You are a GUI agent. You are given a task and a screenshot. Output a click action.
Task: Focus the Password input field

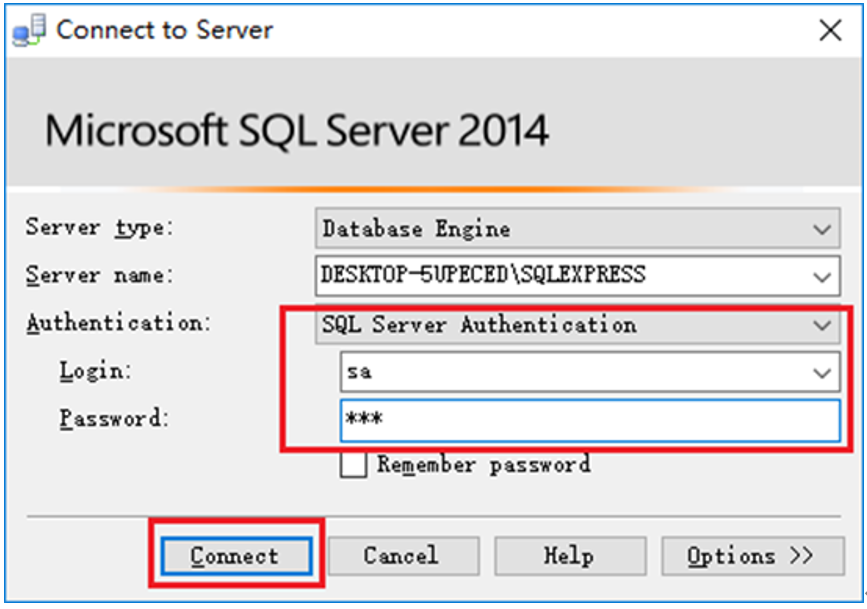[x=589, y=420]
